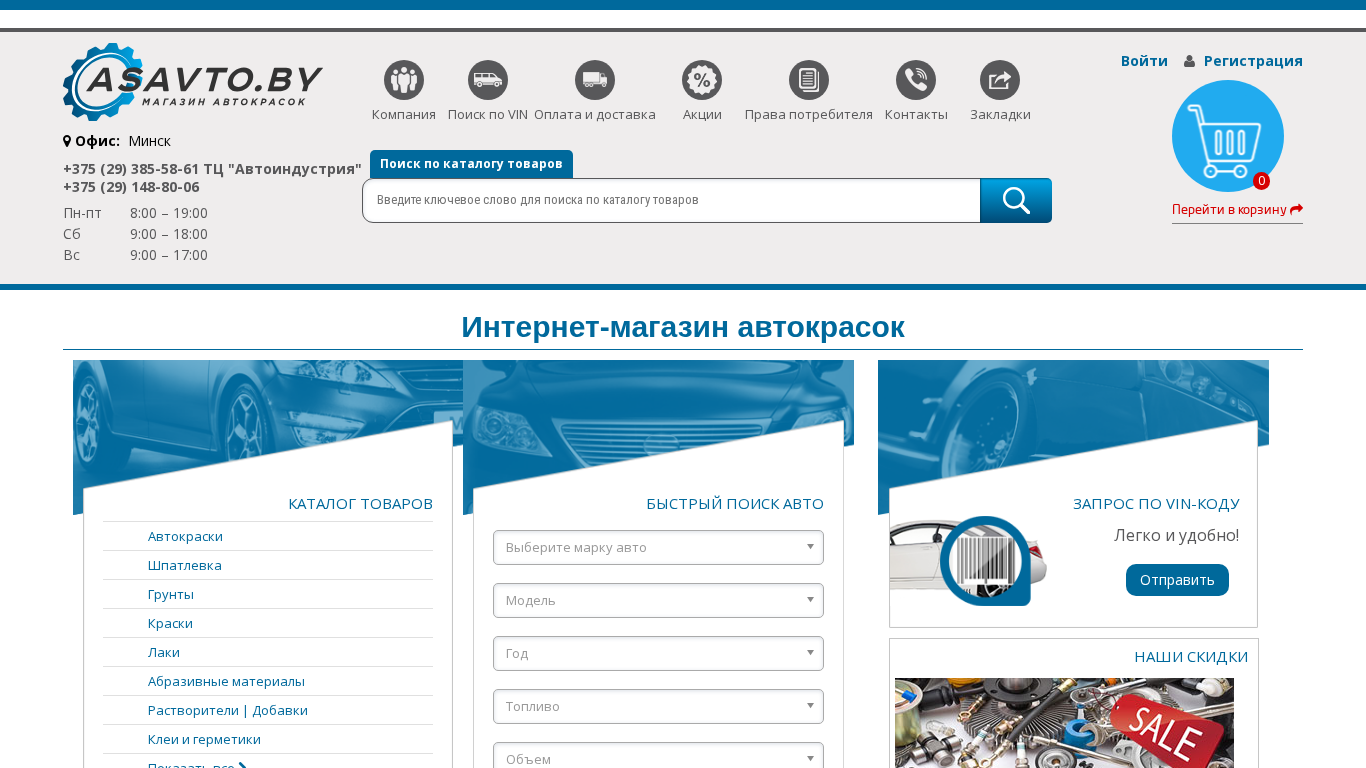The image size is (1366, 768).
Task: Select the Акции percent badge icon
Action: point(702,80)
